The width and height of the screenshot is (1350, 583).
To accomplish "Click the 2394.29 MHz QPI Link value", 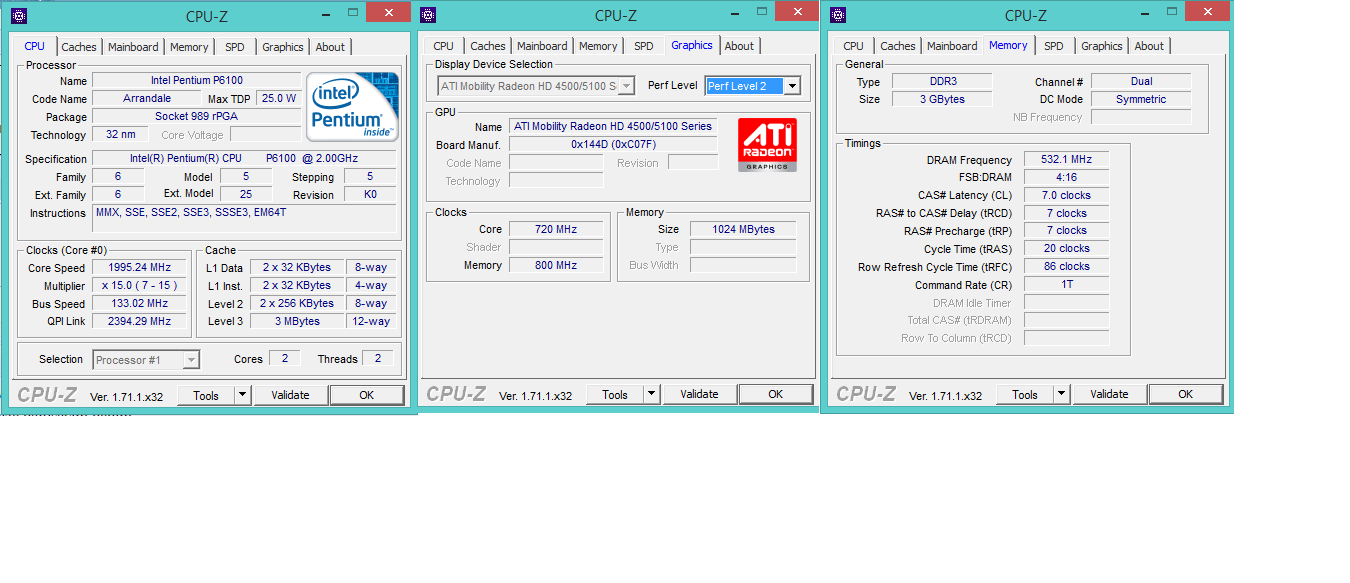I will coord(141,321).
